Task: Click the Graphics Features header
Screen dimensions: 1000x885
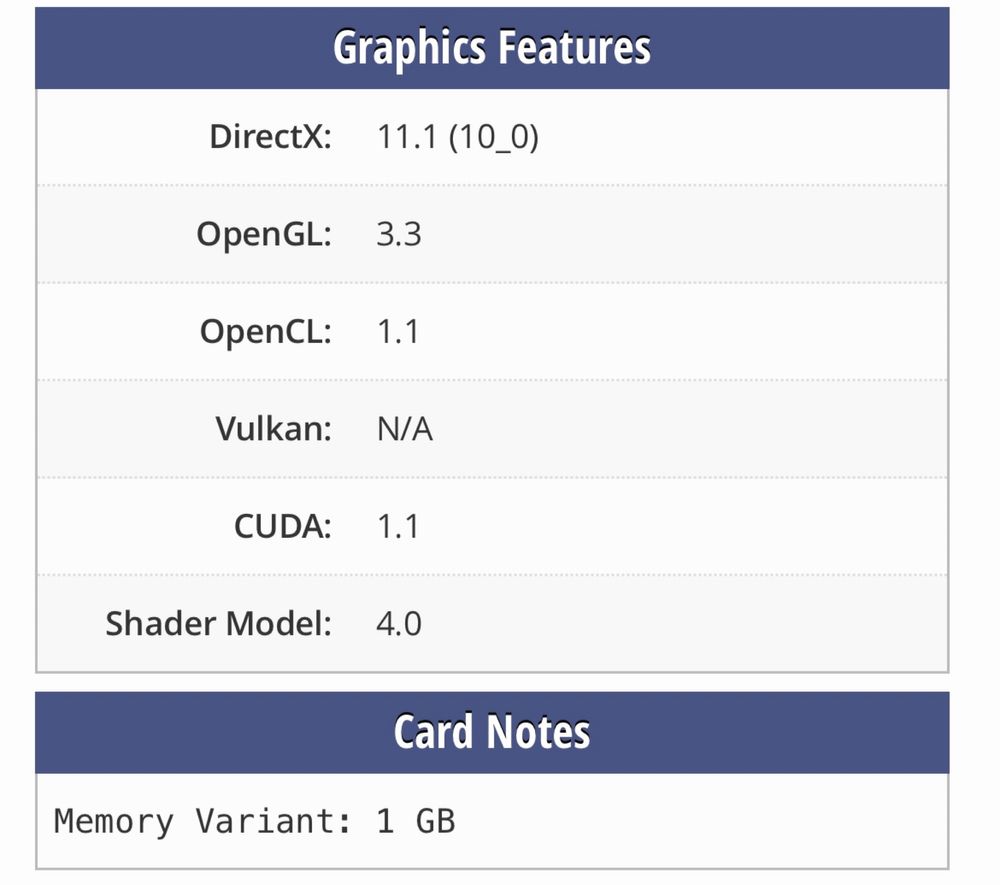Action: [492, 48]
